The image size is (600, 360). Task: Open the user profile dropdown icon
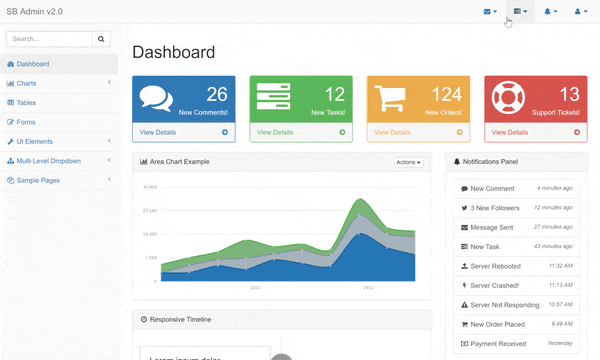tap(580, 11)
